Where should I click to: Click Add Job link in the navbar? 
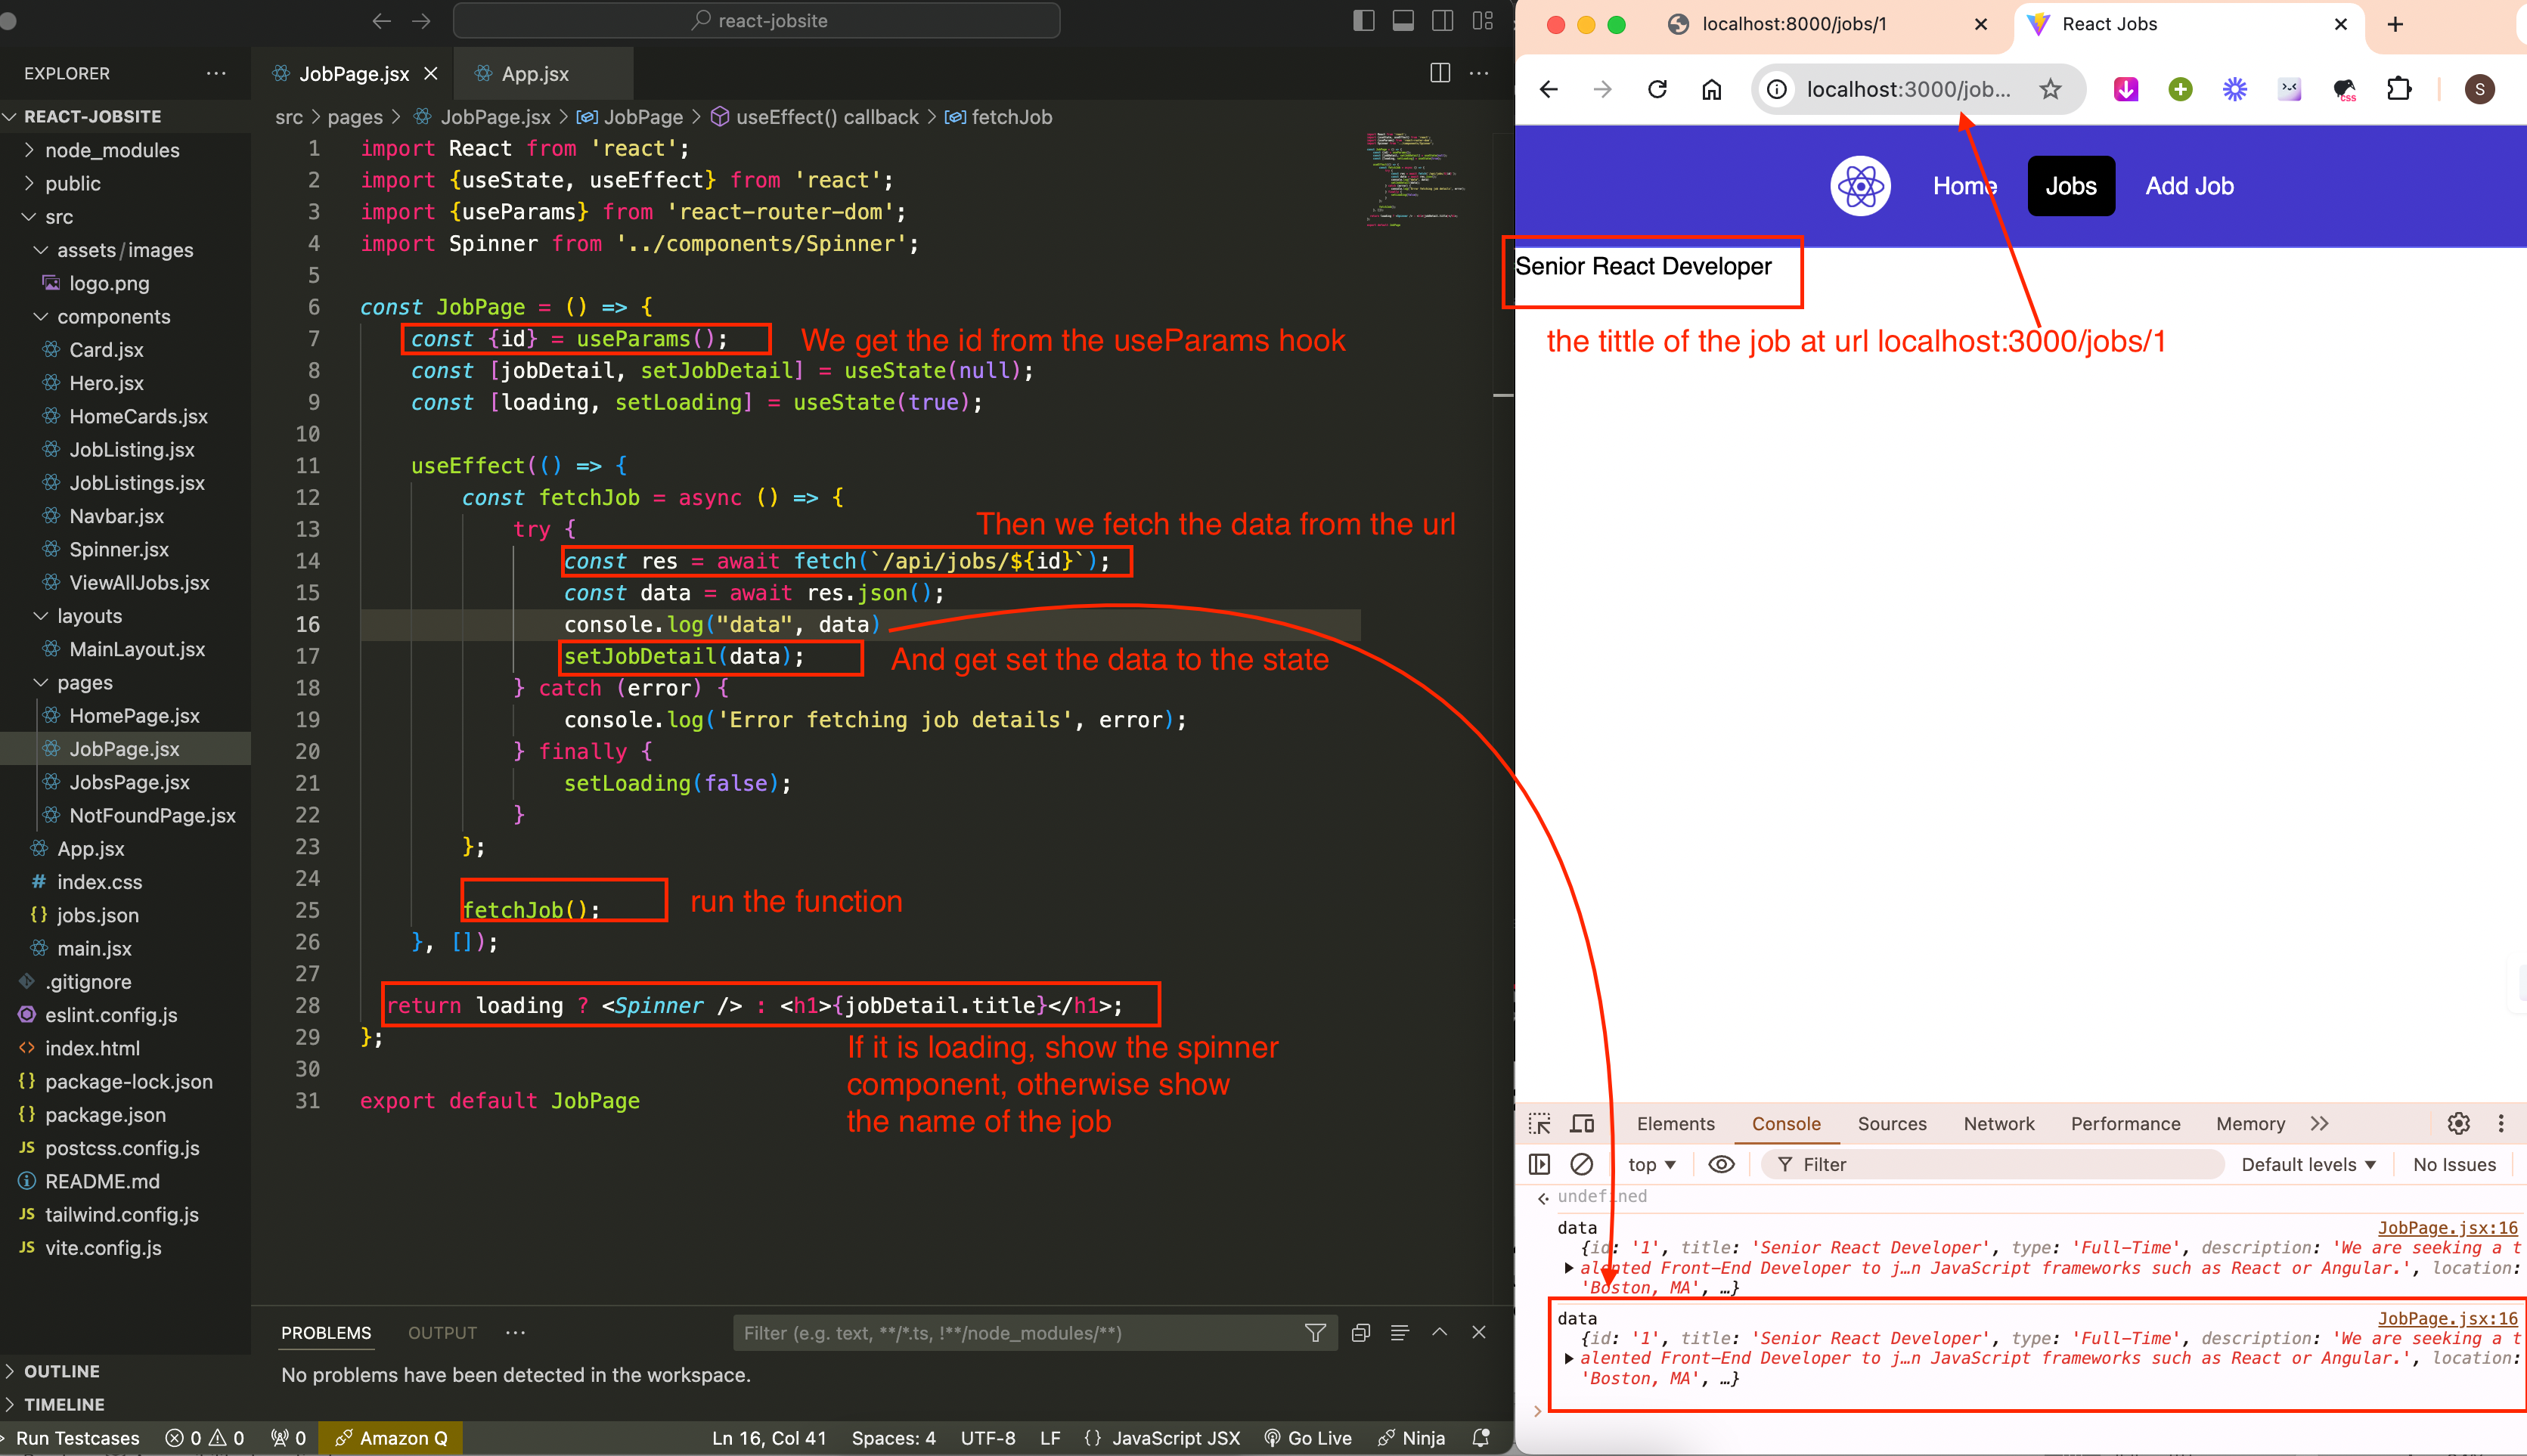[2189, 186]
